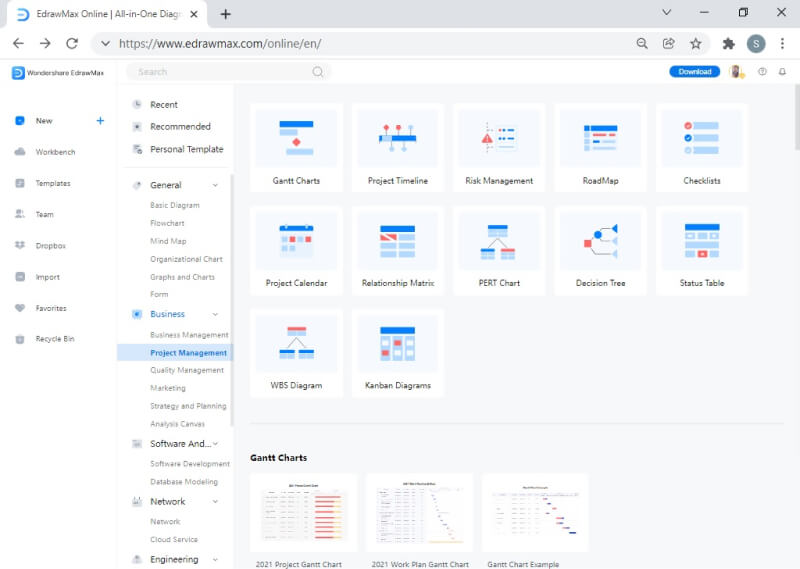The image size is (800, 569).
Task: Open the 2021 Project Gantt Chart thumbnail
Action: [304, 513]
